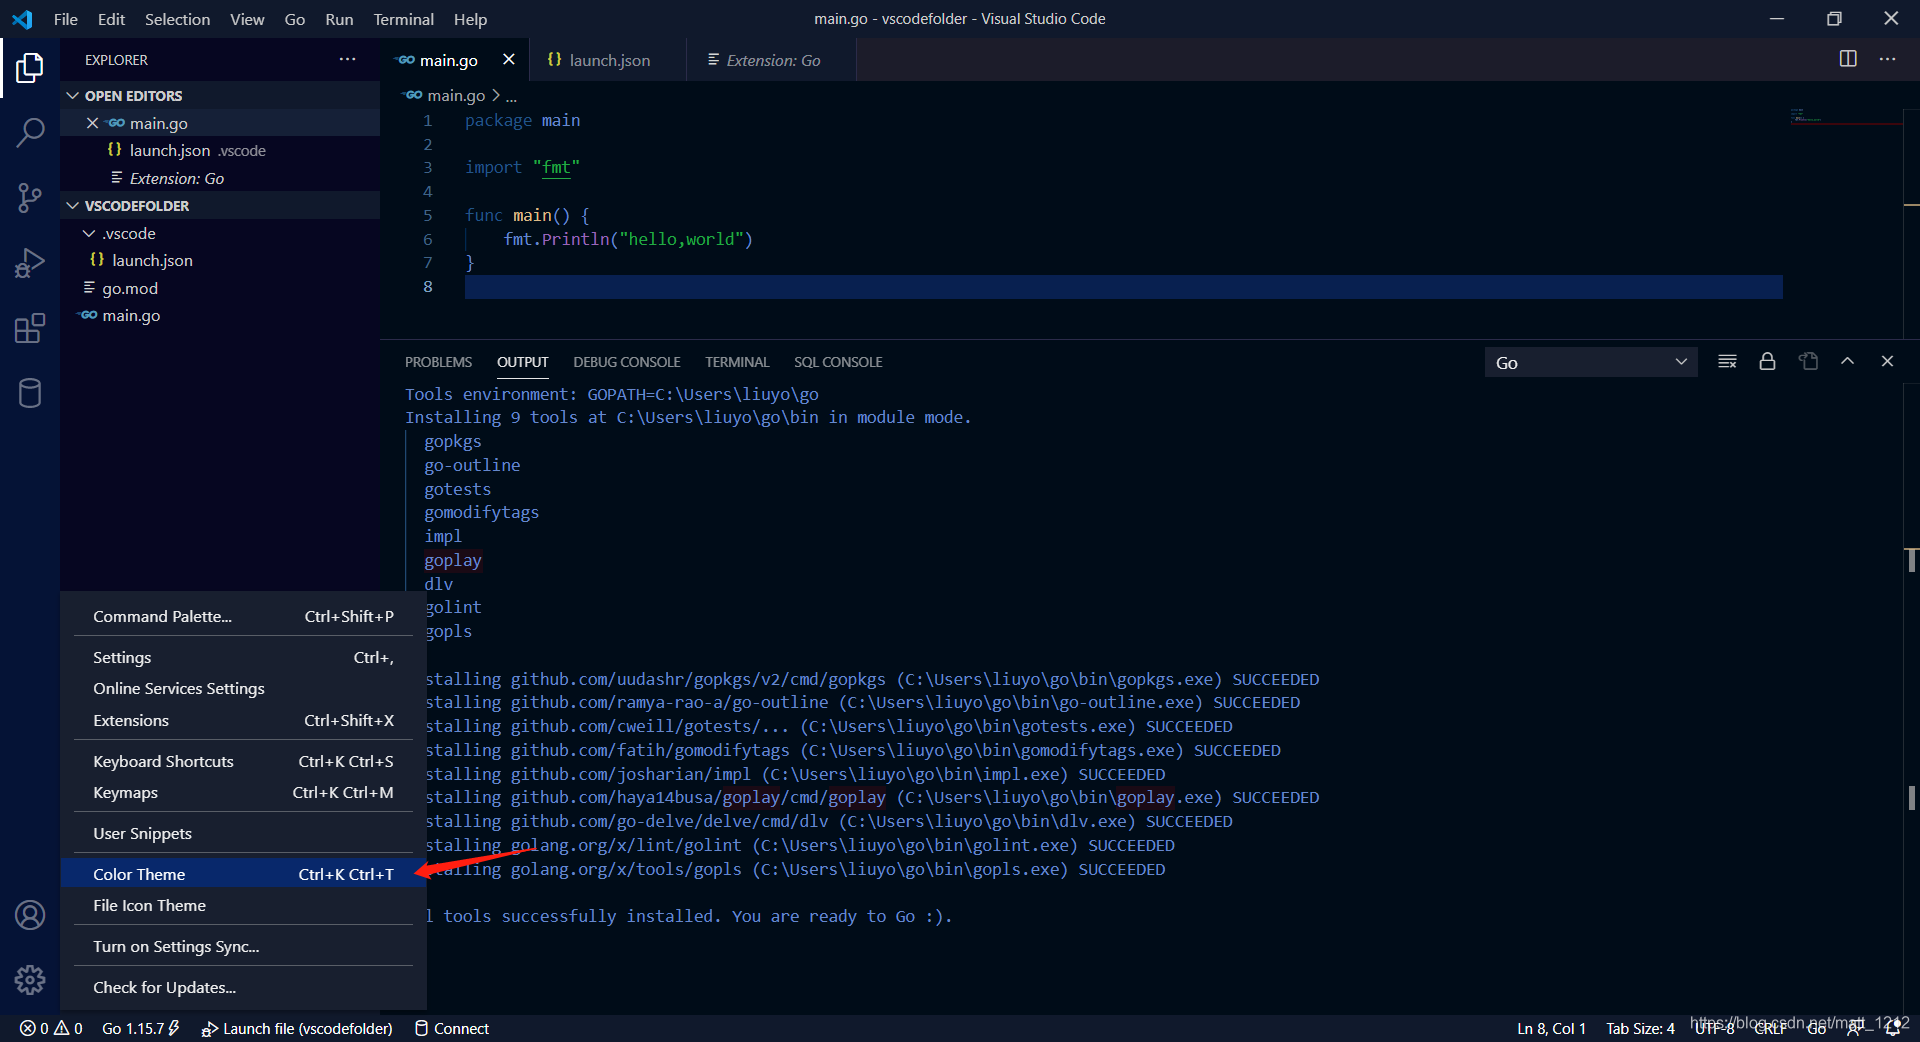Open the Extensions view icon
The height and width of the screenshot is (1042, 1920).
pyautogui.click(x=30, y=328)
